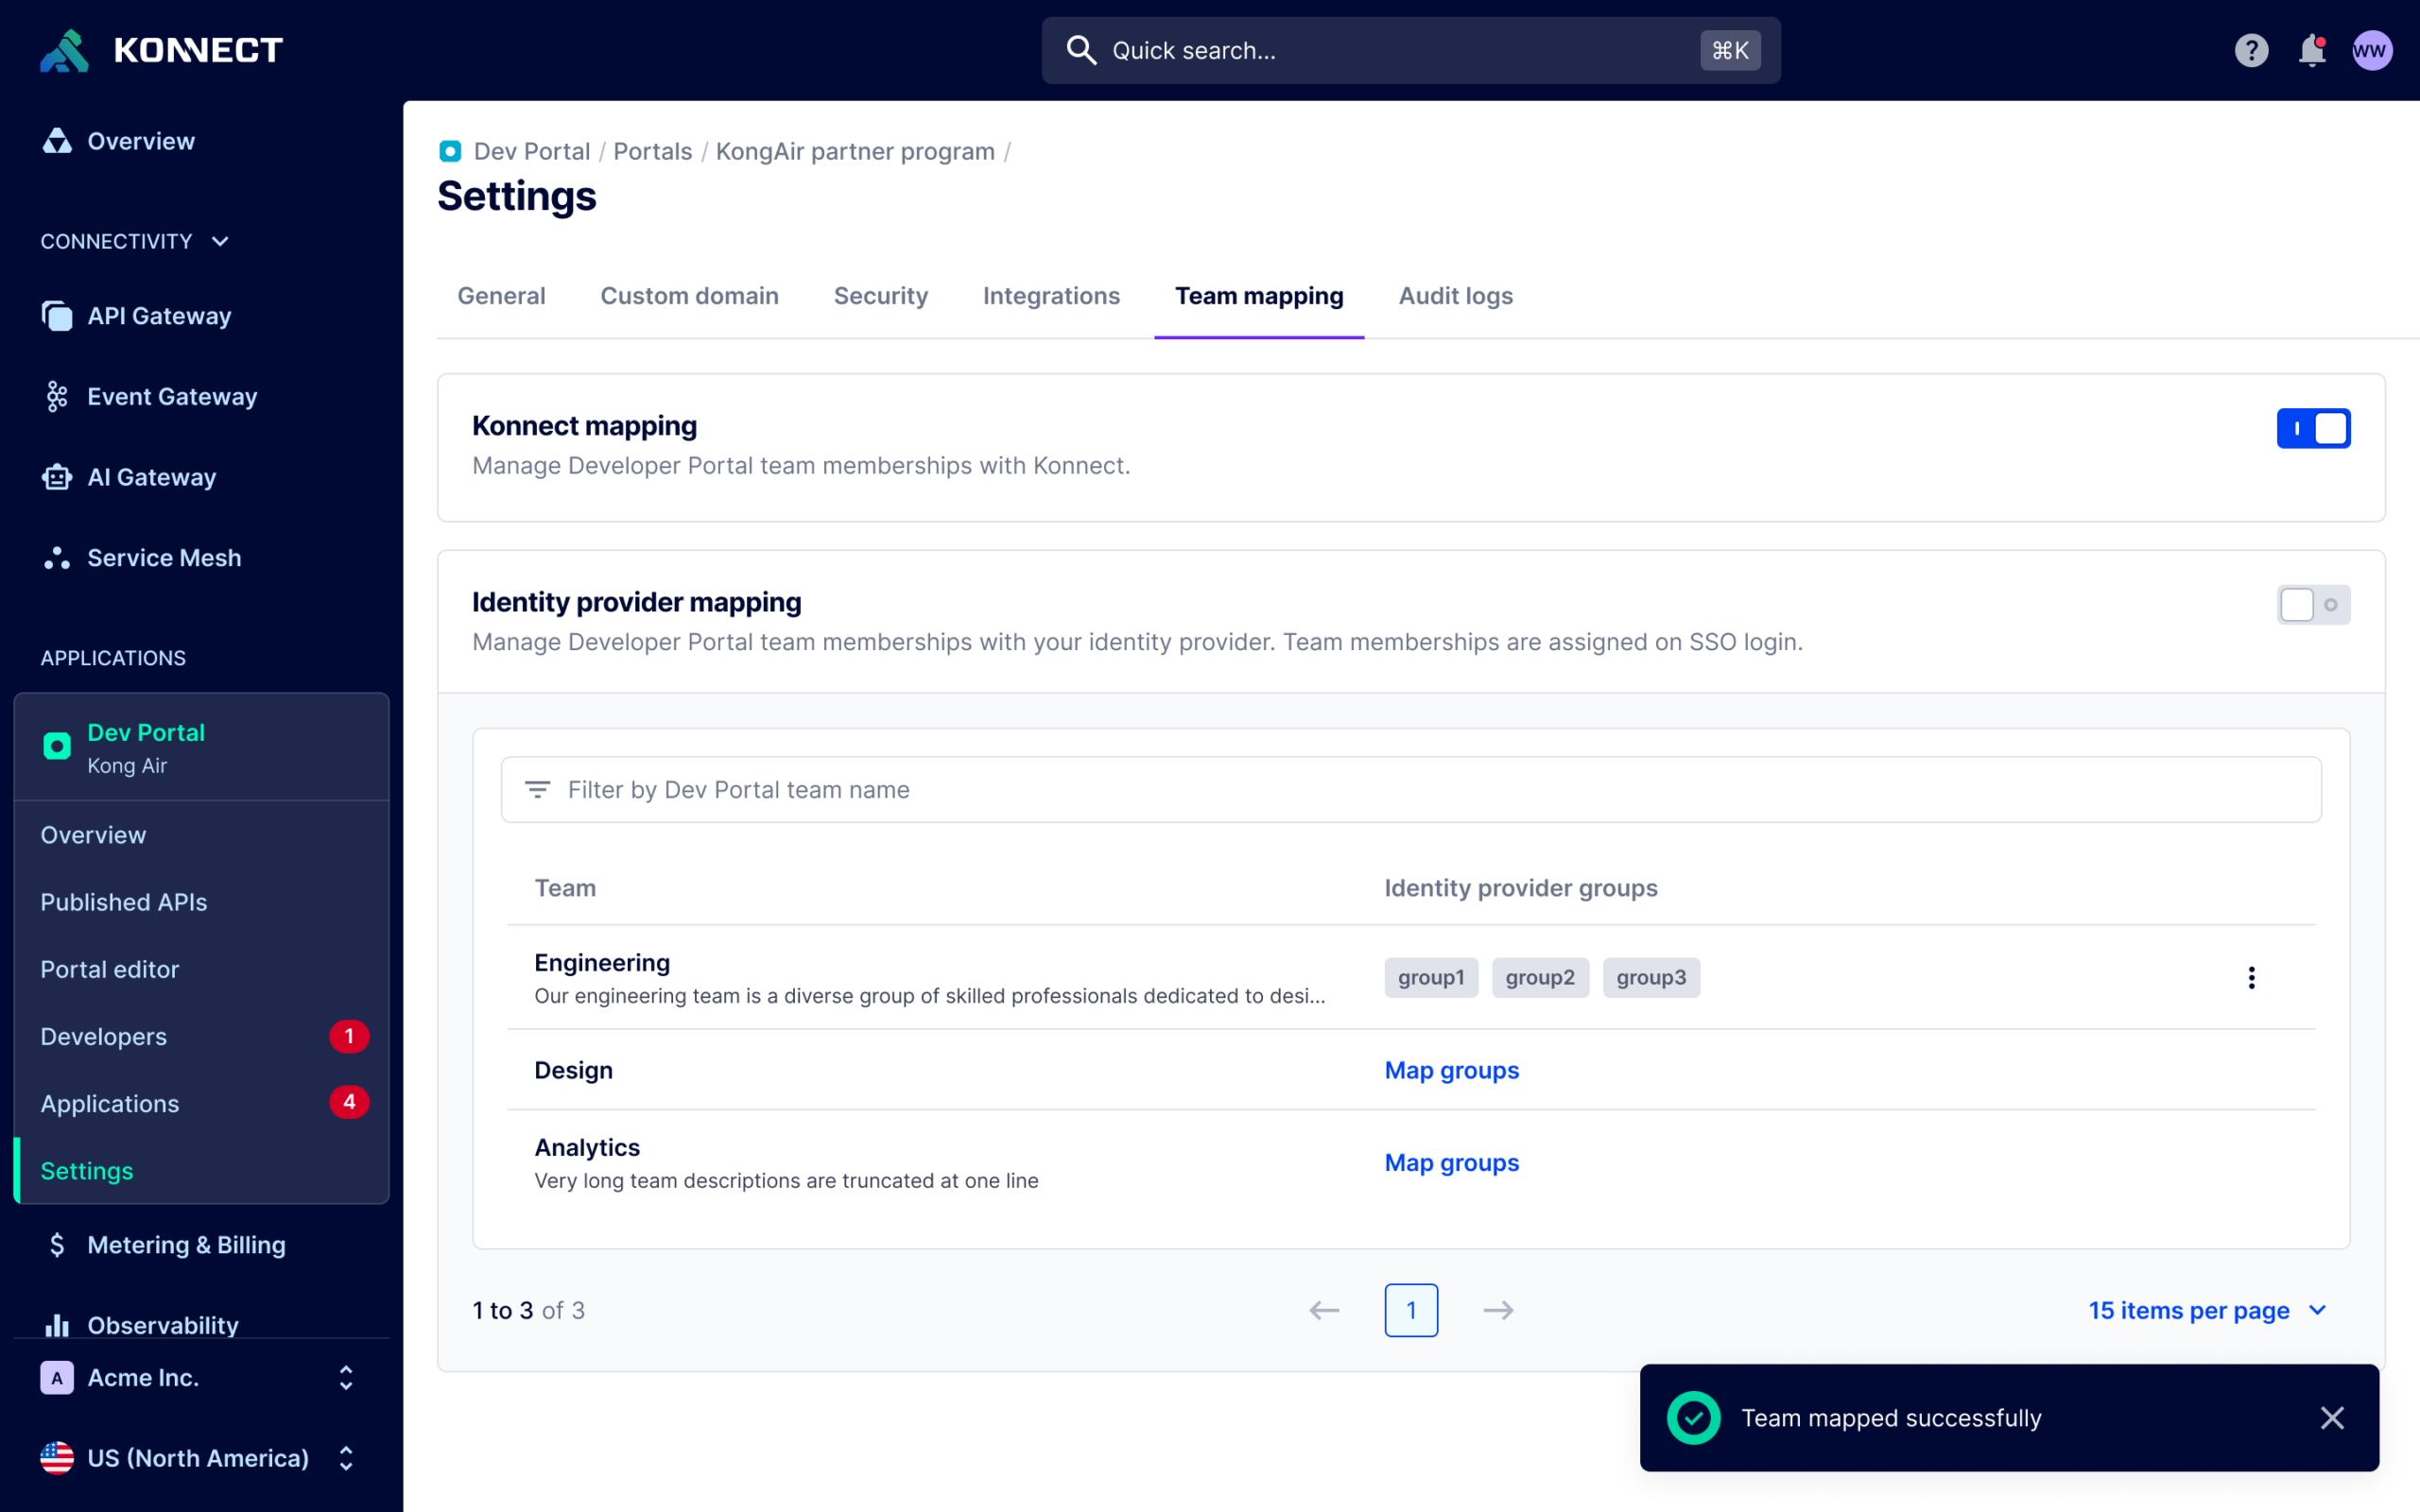
Task: Open the Portals breadcrumb link
Action: pyautogui.click(x=652, y=151)
